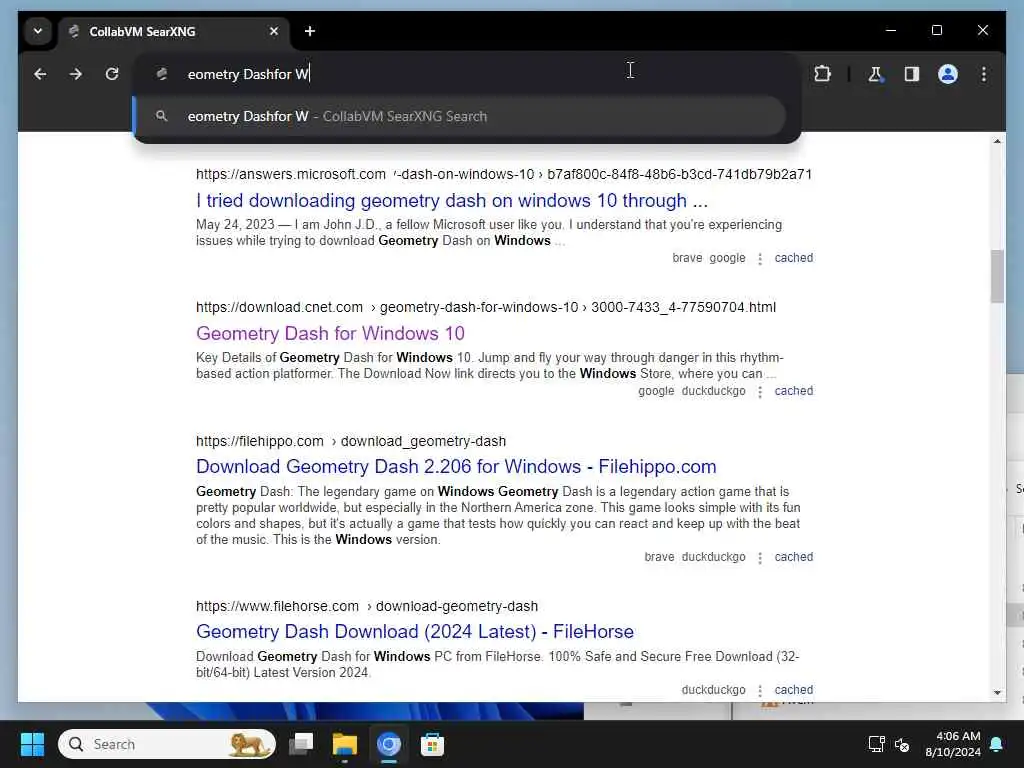The width and height of the screenshot is (1024, 768).
Task: Open the tab search dropdown arrow
Action: click(38, 31)
